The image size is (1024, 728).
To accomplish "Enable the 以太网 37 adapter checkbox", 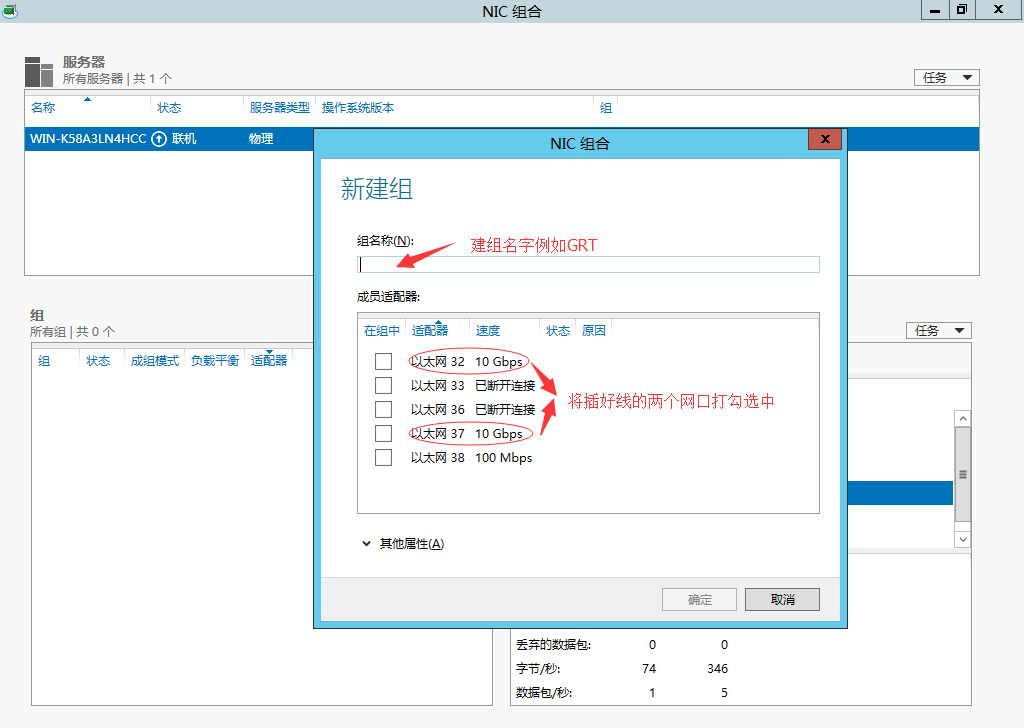I will 383,433.
